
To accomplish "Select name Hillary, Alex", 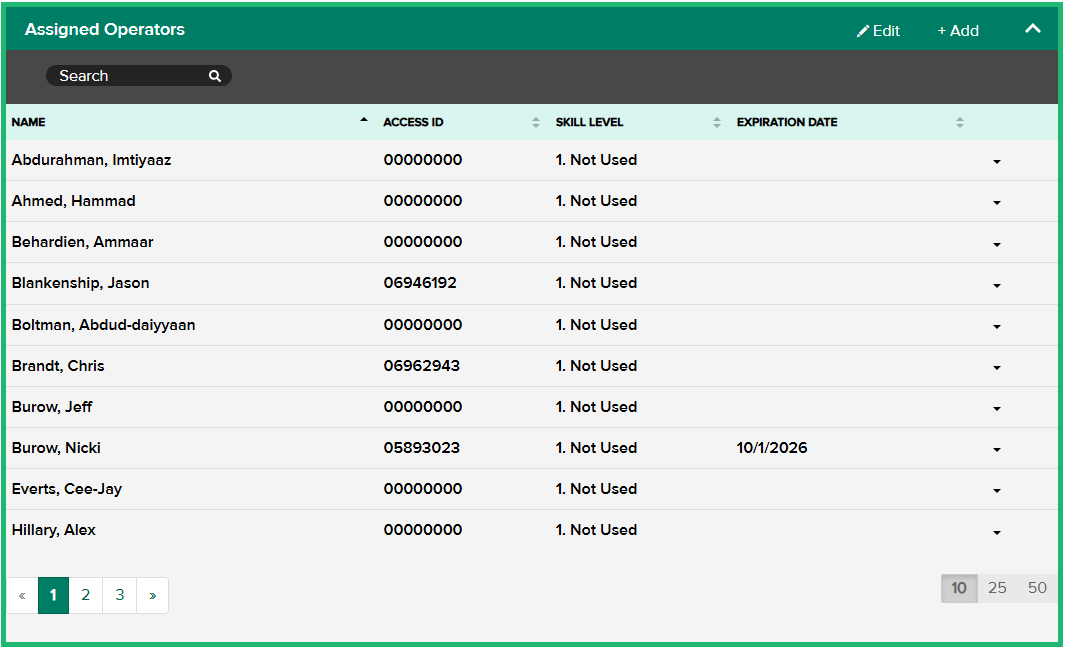I will [54, 530].
